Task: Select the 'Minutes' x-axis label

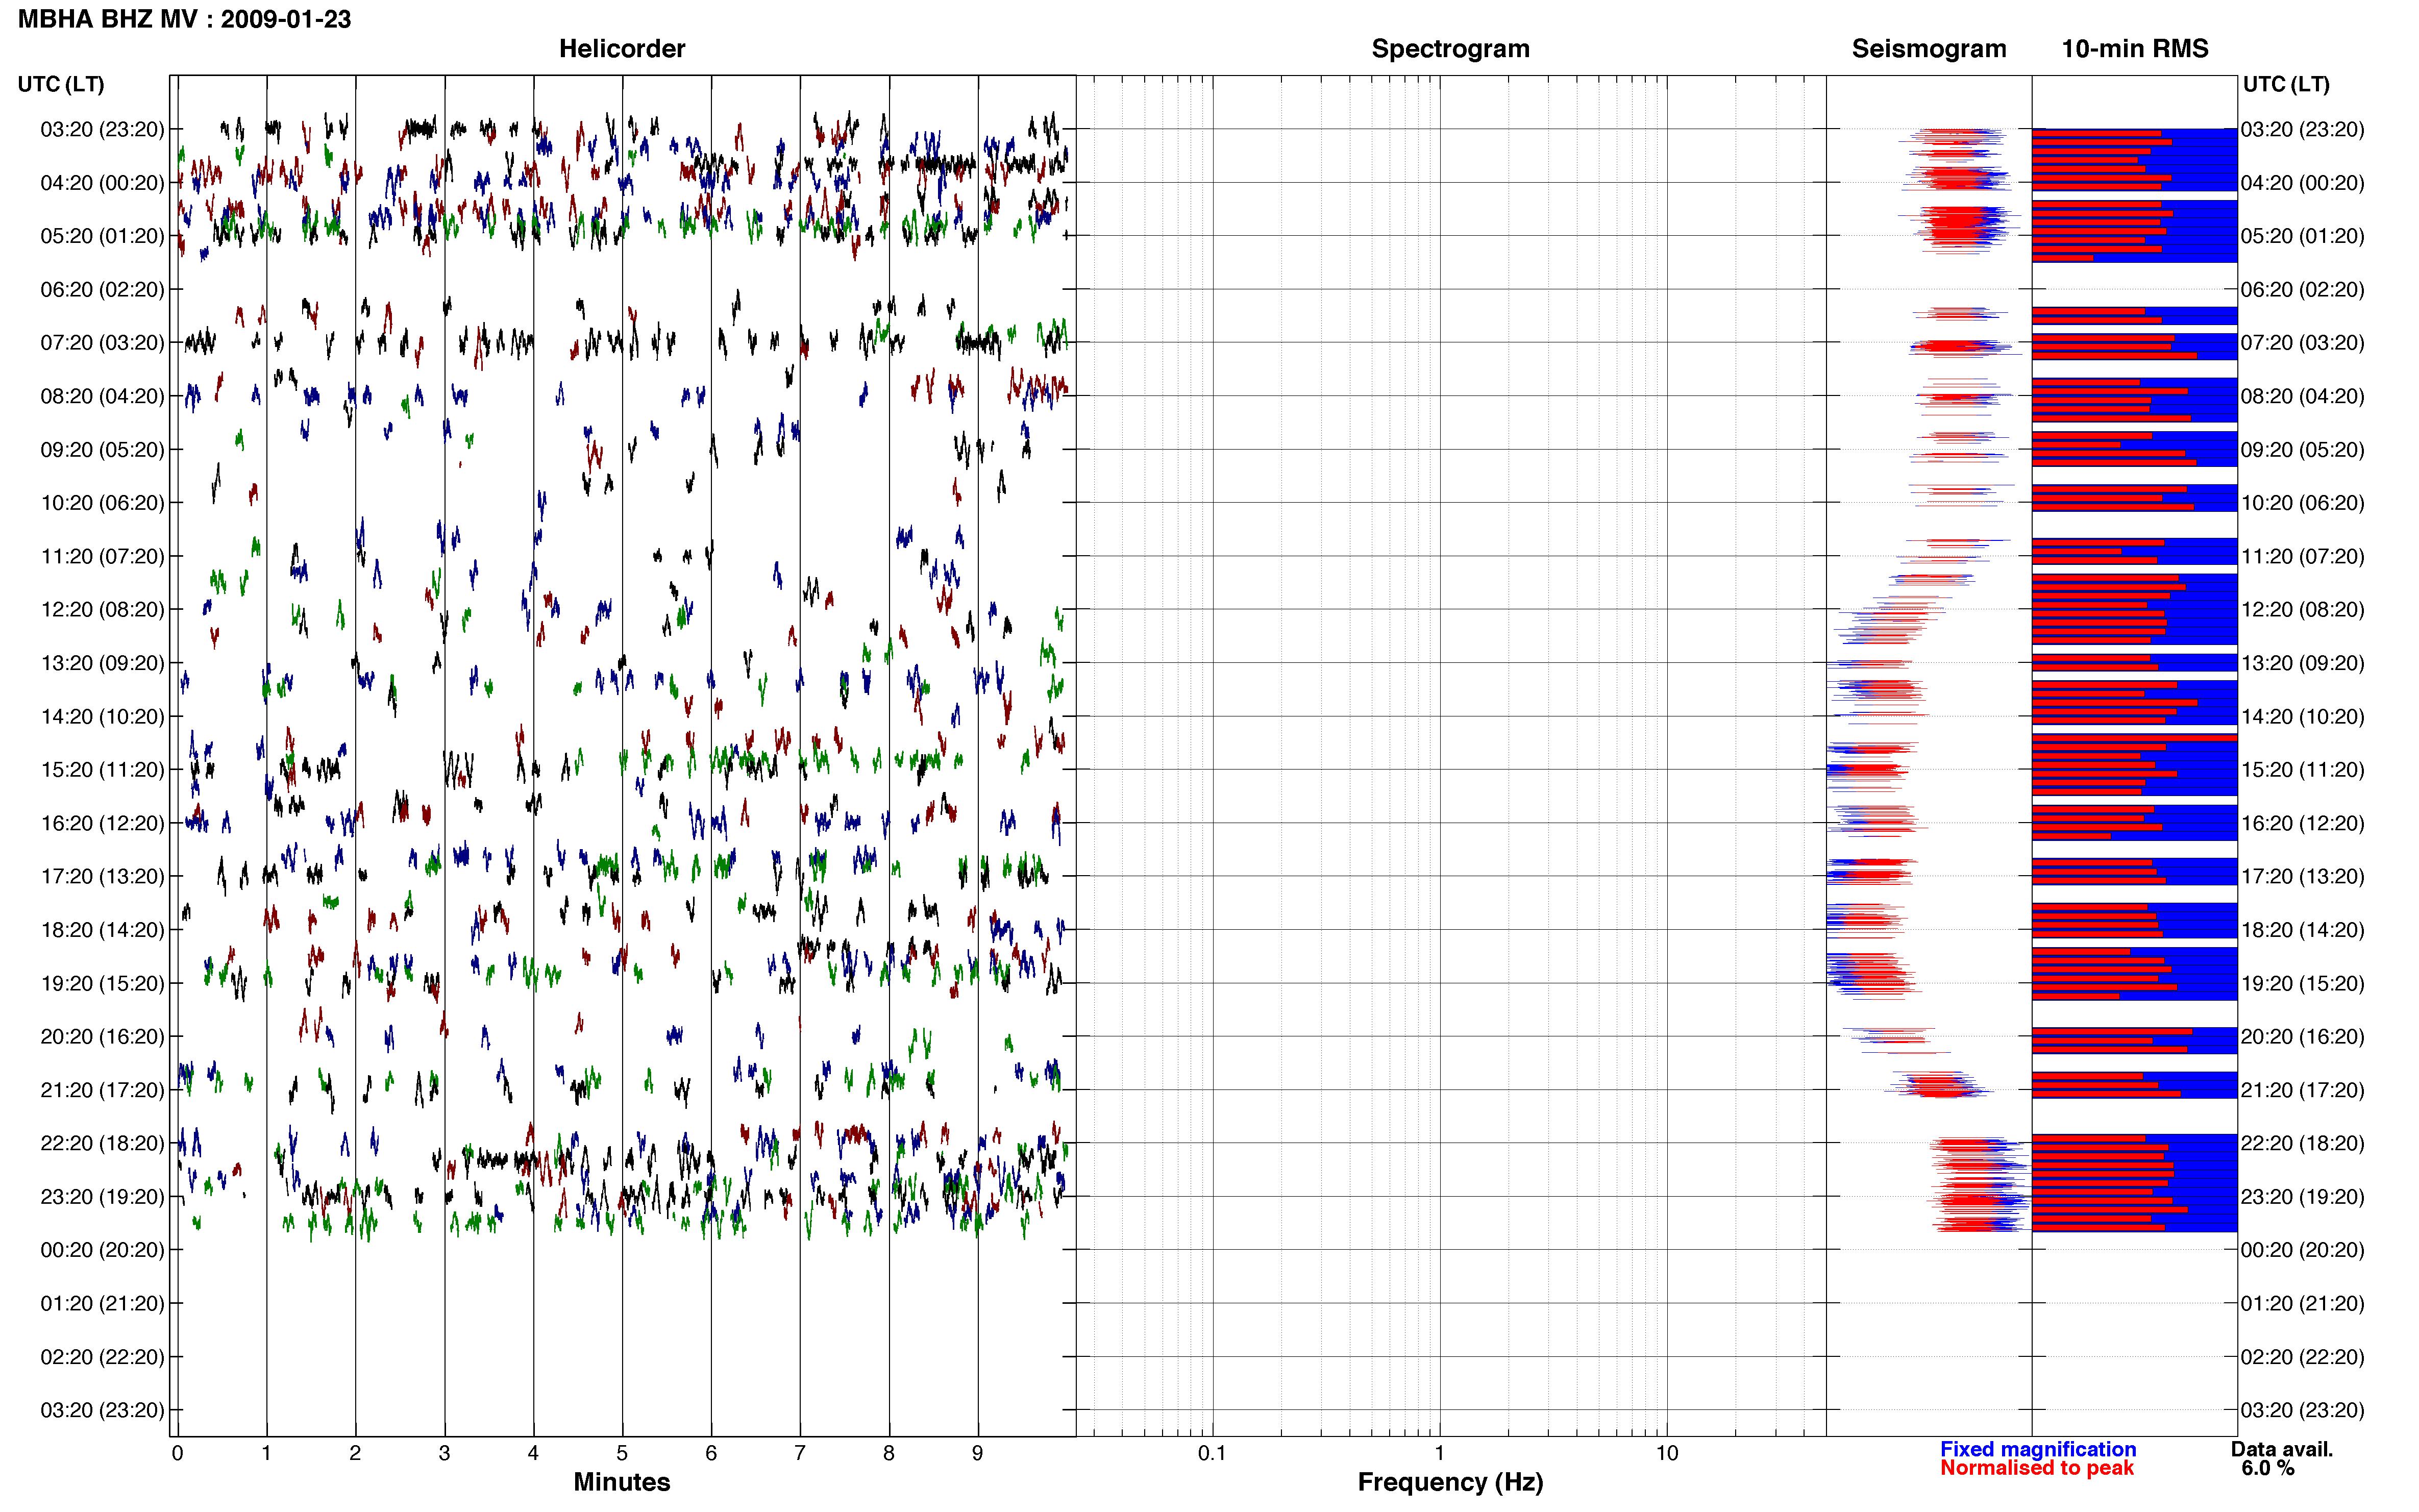Action: [622, 1482]
